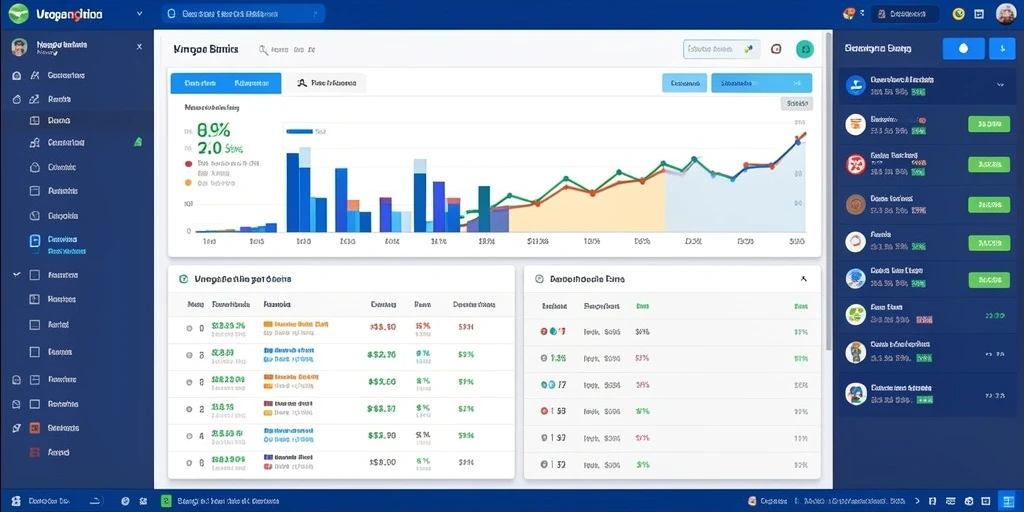Open the dropdown arrow next to the app title
Image resolution: width=1024 pixels, height=512 pixels.
tap(139, 14)
